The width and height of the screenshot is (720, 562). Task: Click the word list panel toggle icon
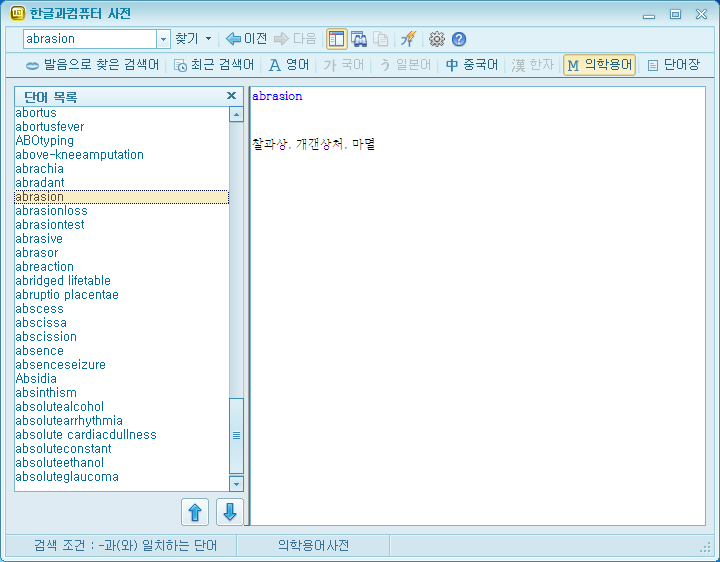[337, 39]
